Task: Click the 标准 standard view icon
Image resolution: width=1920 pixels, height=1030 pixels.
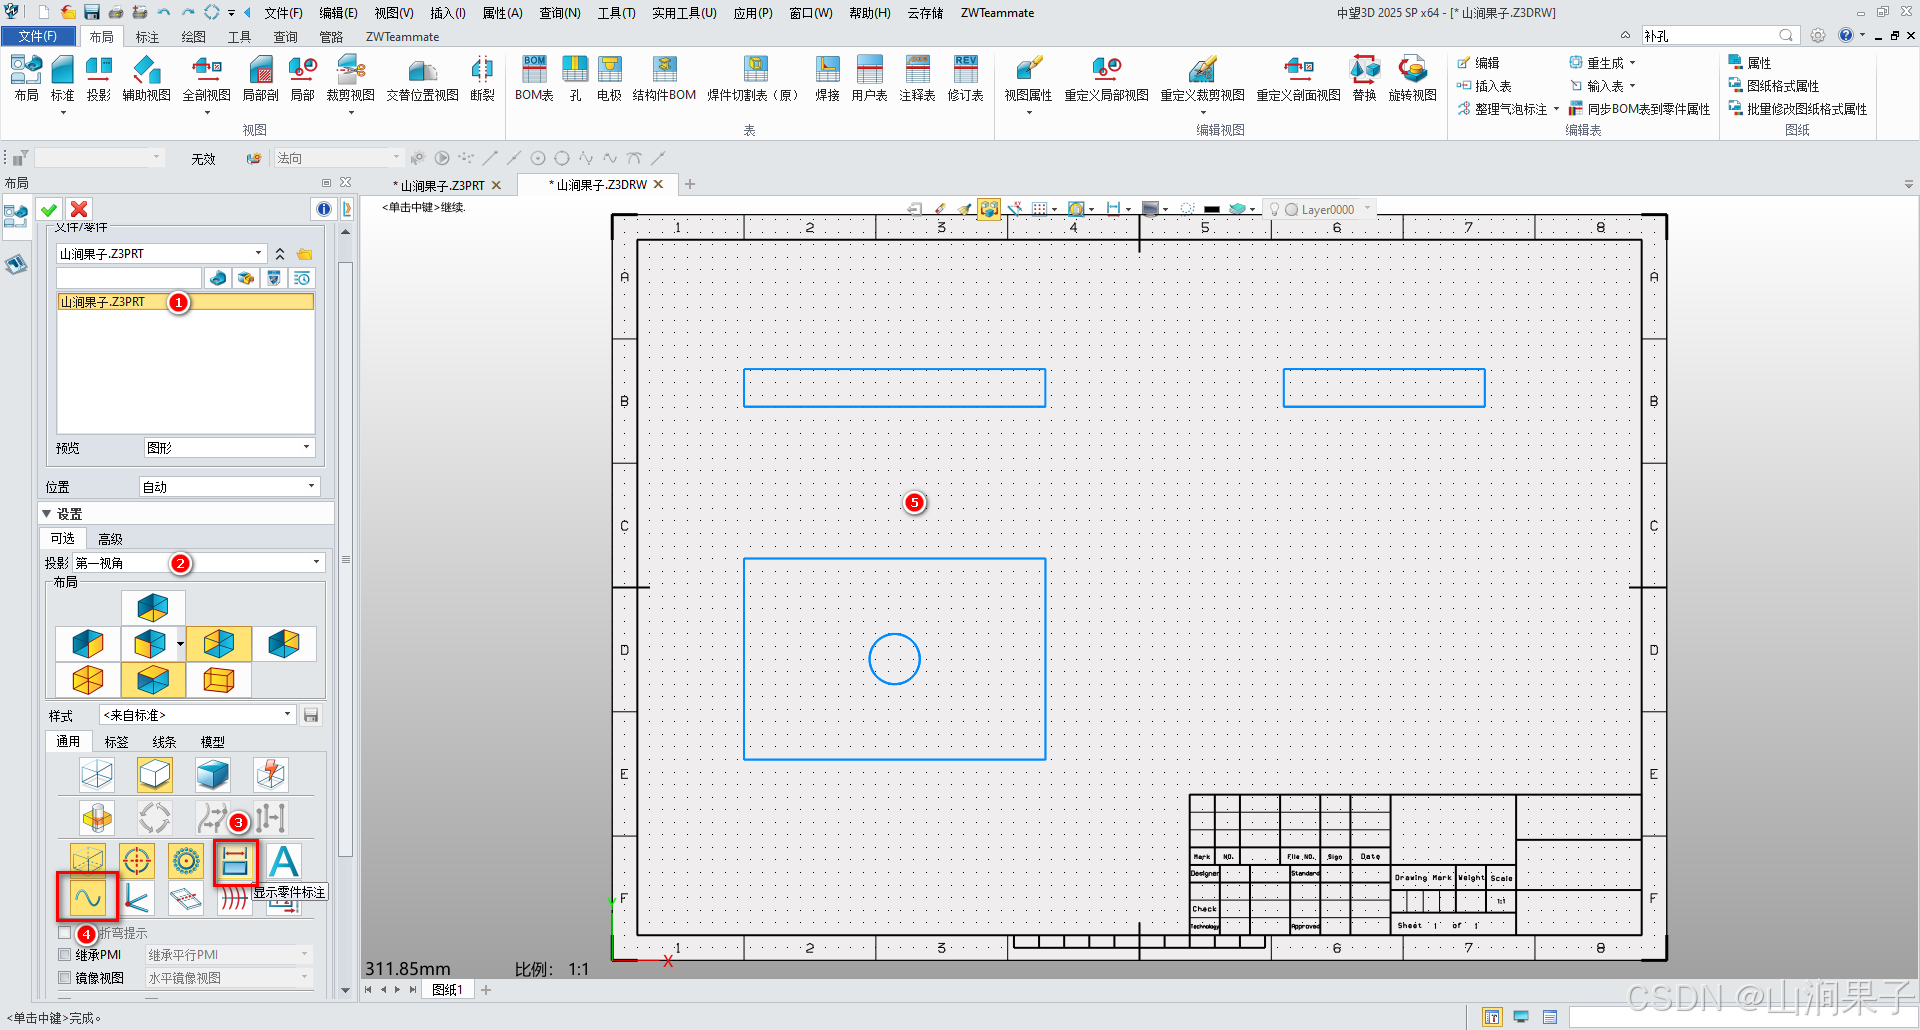Action: tap(62, 78)
